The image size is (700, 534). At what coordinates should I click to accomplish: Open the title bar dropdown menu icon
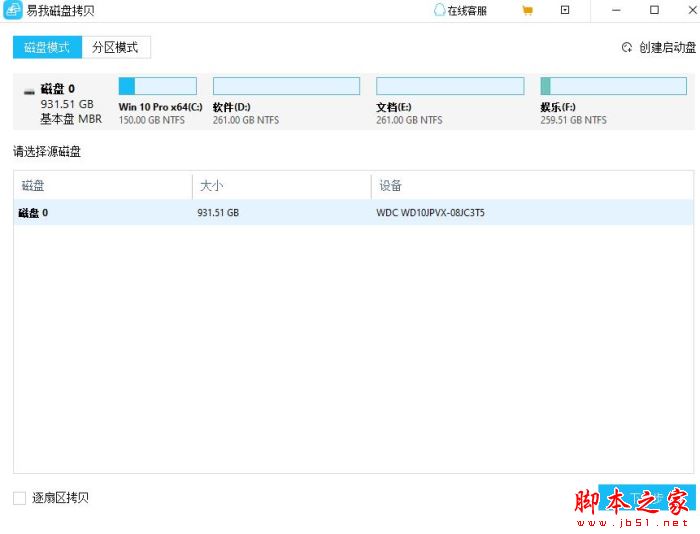(565, 10)
